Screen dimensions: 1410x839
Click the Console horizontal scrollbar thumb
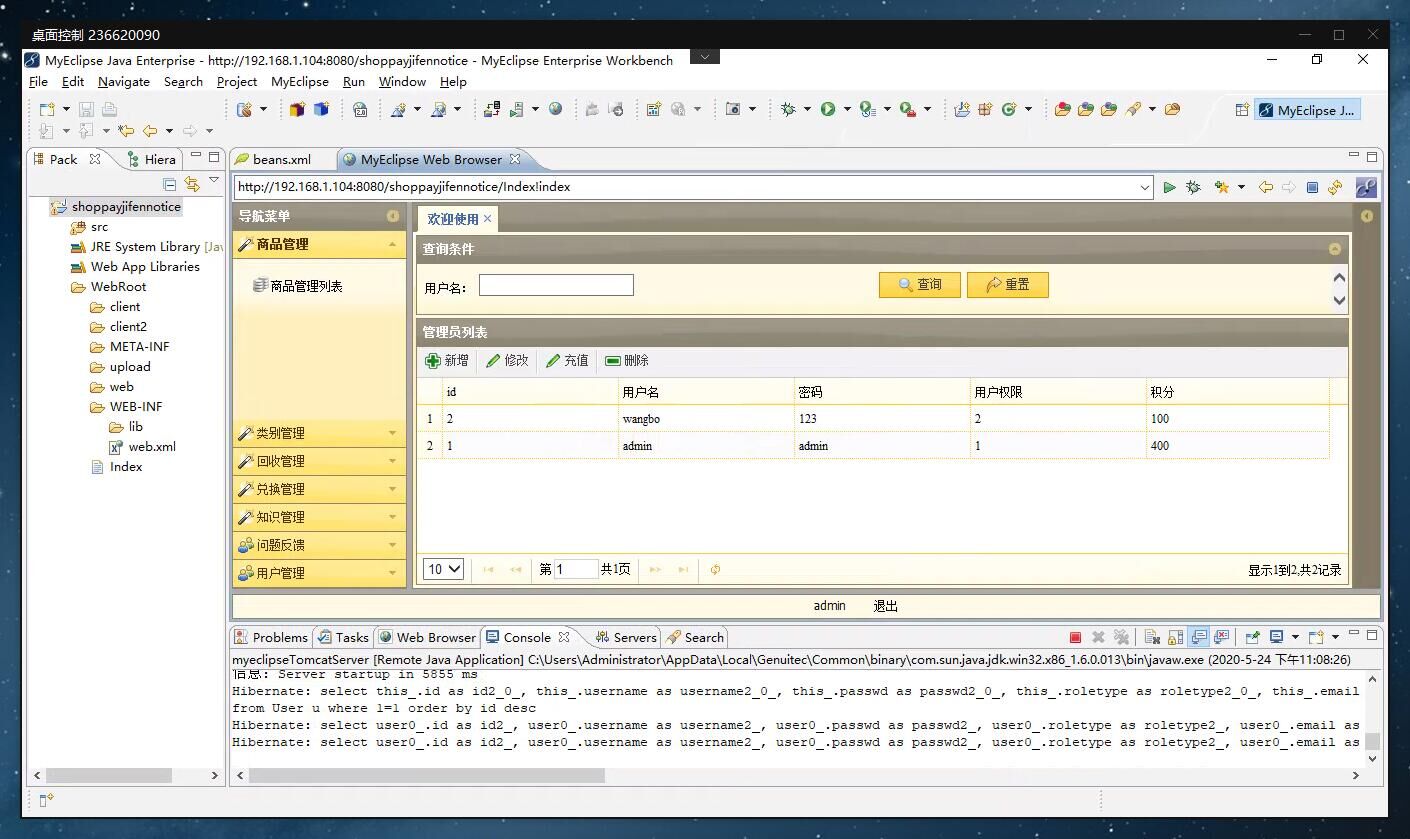(x=426, y=775)
